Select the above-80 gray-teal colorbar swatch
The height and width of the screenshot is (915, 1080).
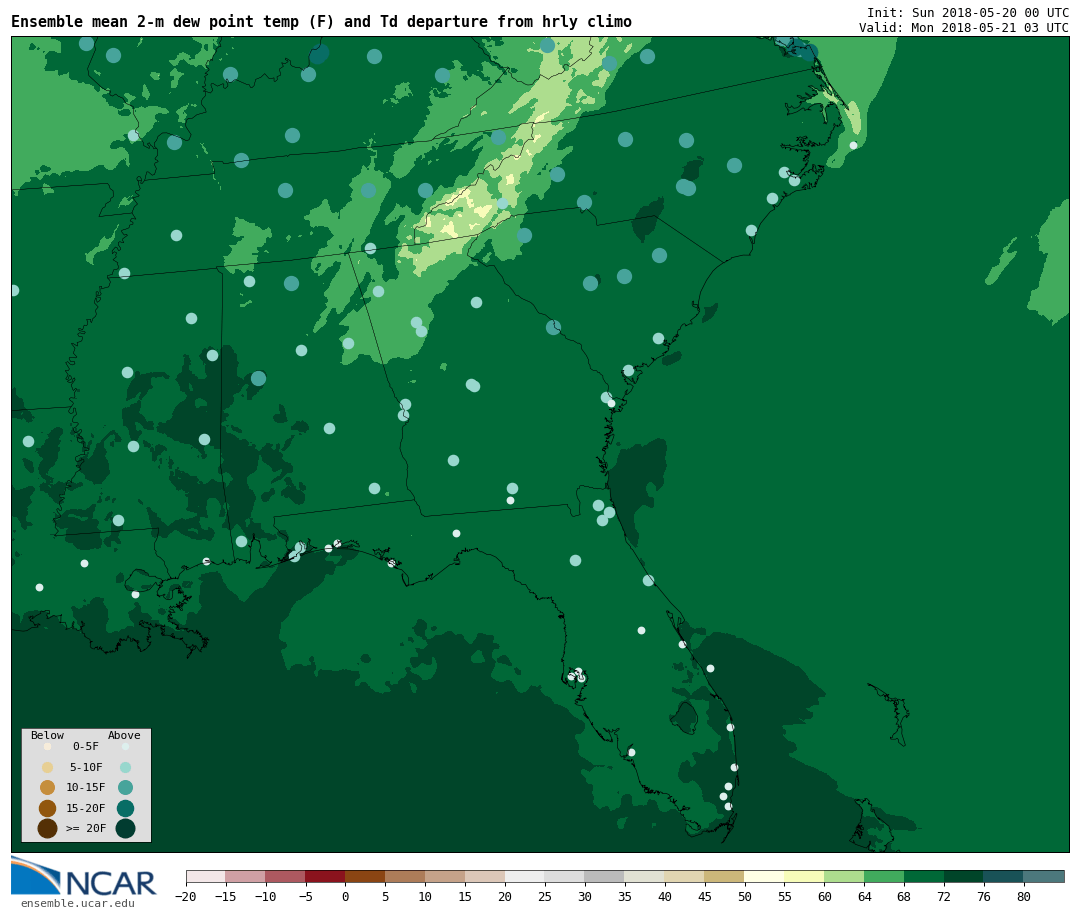click(1044, 877)
